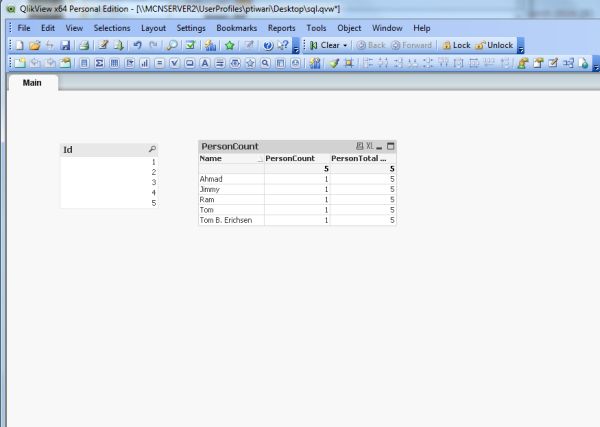Image resolution: width=600 pixels, height=427 pixels.
Task: Open the Tools menu
Action: click(316, 28)
